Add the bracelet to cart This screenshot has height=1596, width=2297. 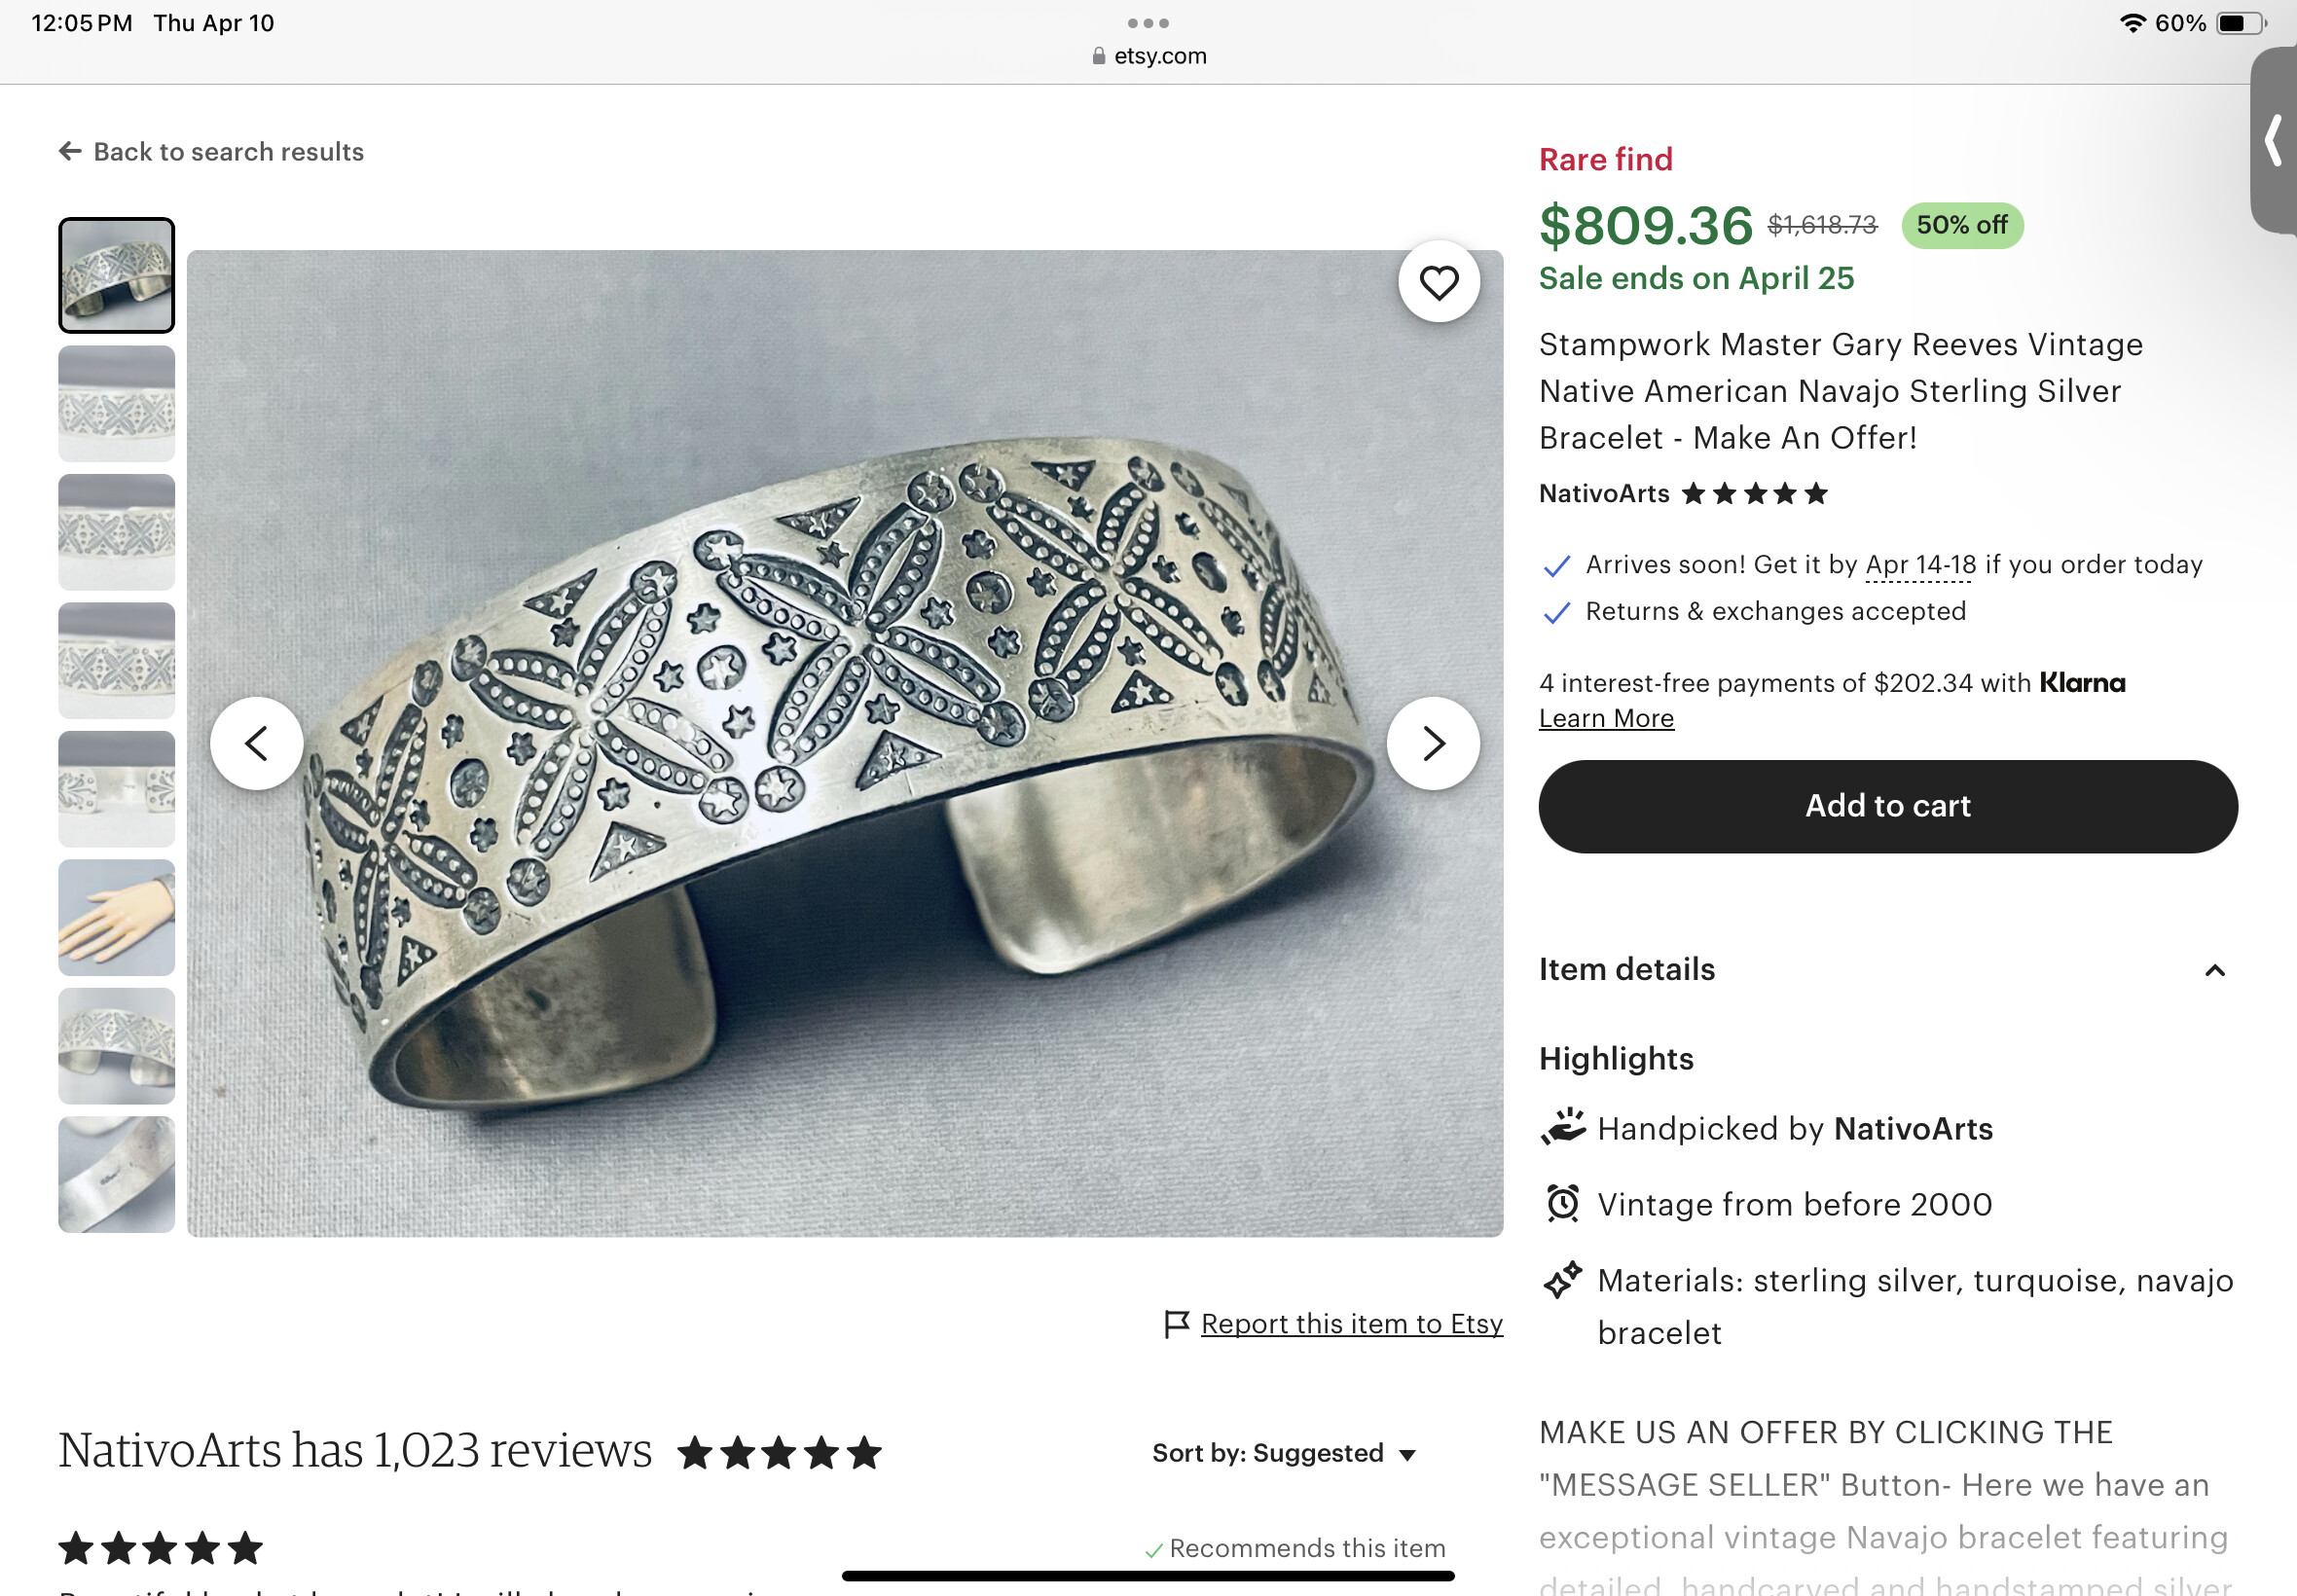[x=1887, y=806]
